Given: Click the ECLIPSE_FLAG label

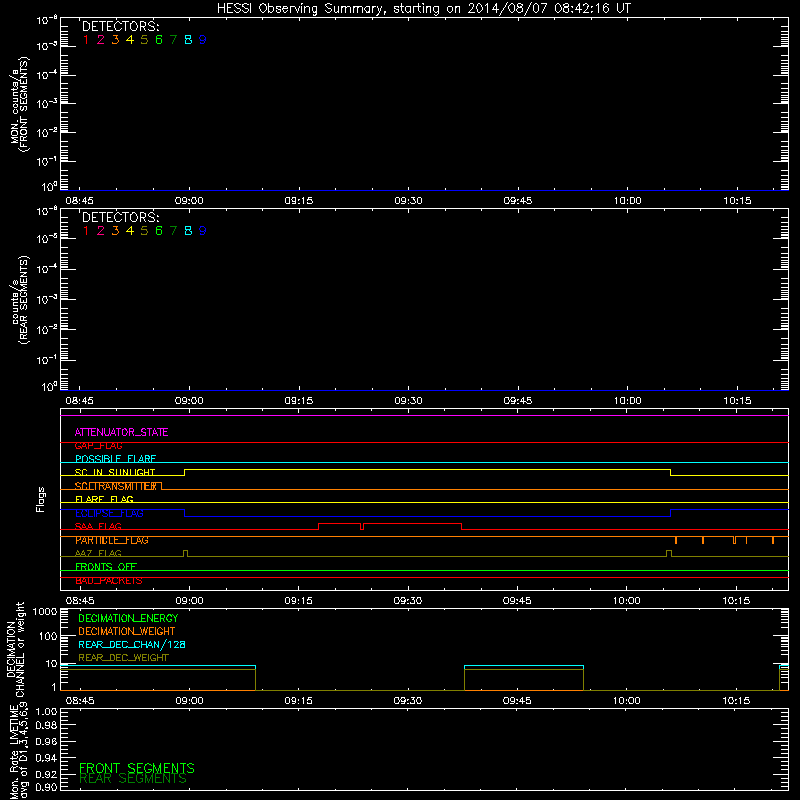Looking at the screenshot, I should [x=109, y=513].
